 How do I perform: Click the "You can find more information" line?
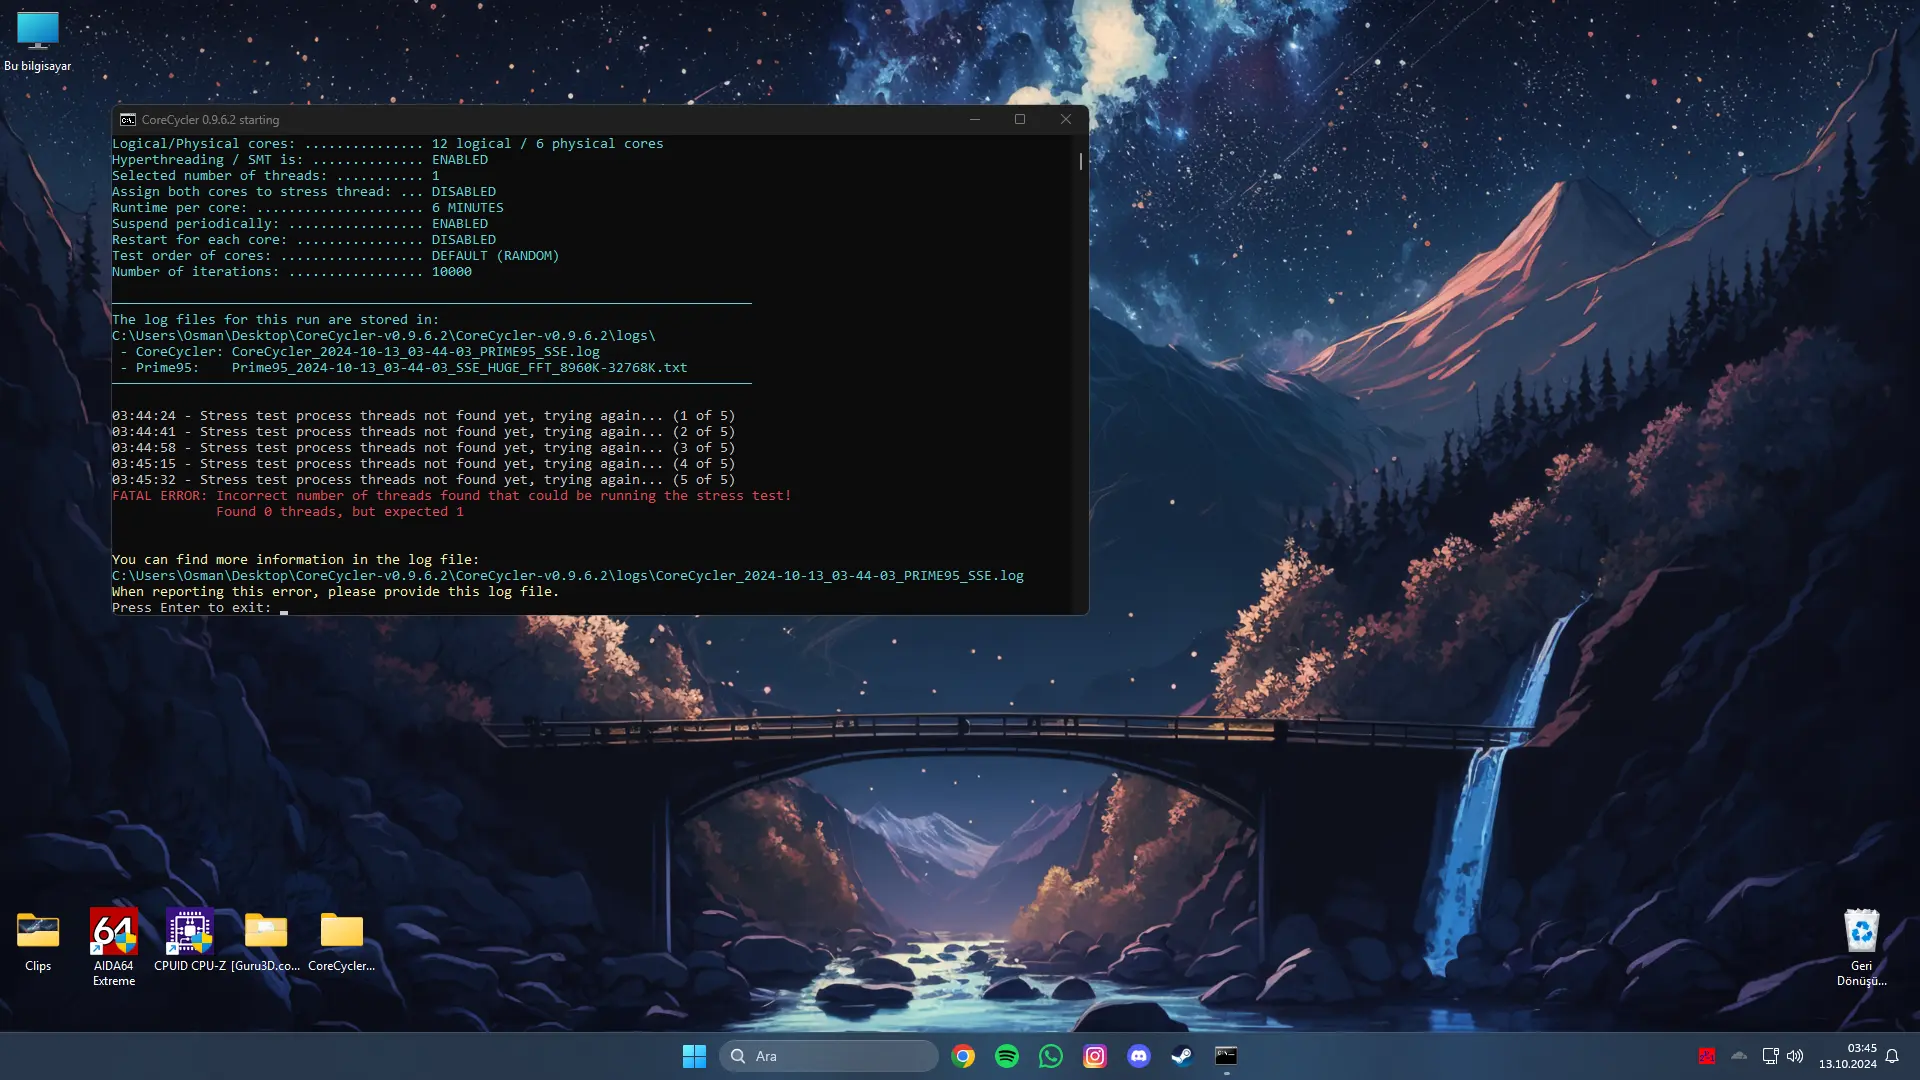pyautogui.click(x=296, y=560)
